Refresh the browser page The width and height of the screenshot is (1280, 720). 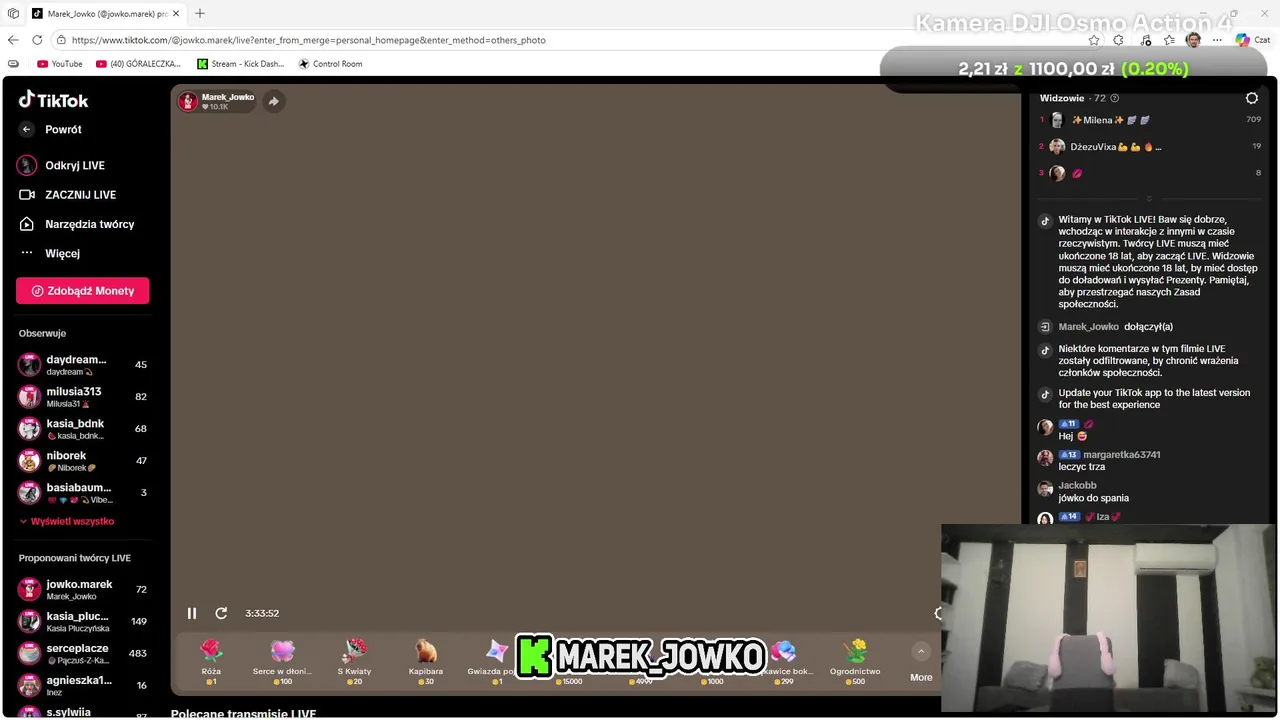click(x=37, y=40)
